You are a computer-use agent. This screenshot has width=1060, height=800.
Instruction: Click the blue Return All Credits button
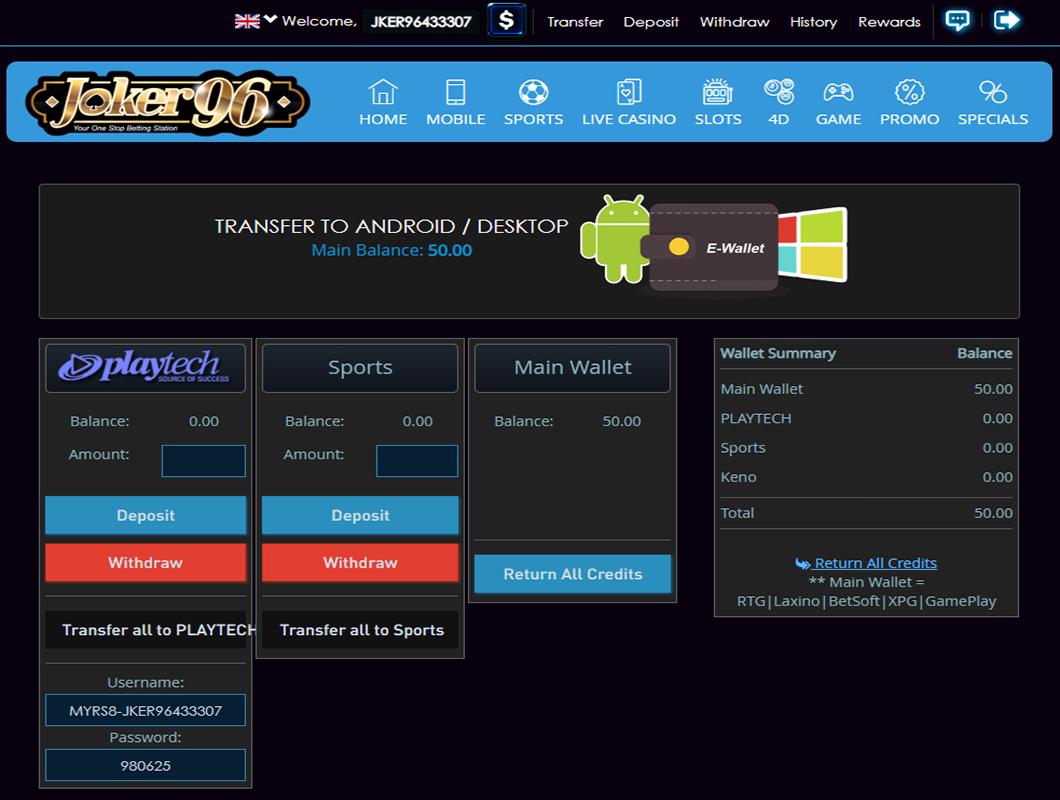click(573, 574)
